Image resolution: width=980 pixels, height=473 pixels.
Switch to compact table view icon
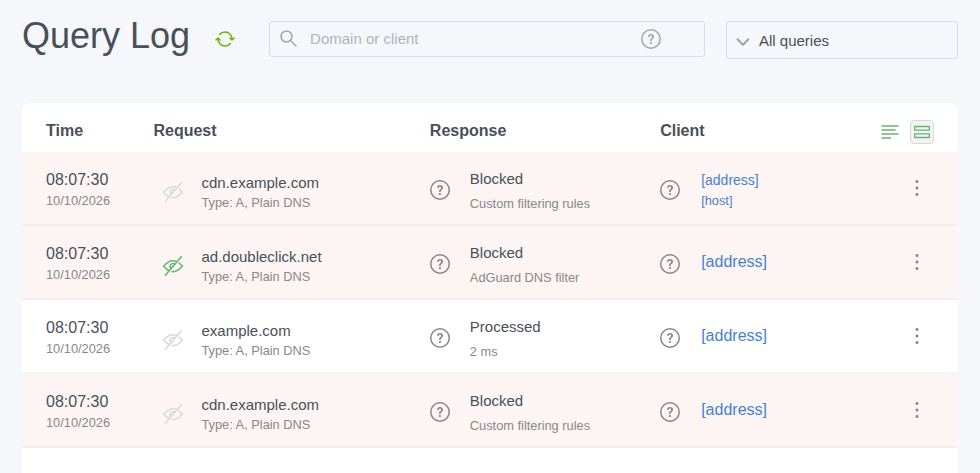(x=889, y=132)
